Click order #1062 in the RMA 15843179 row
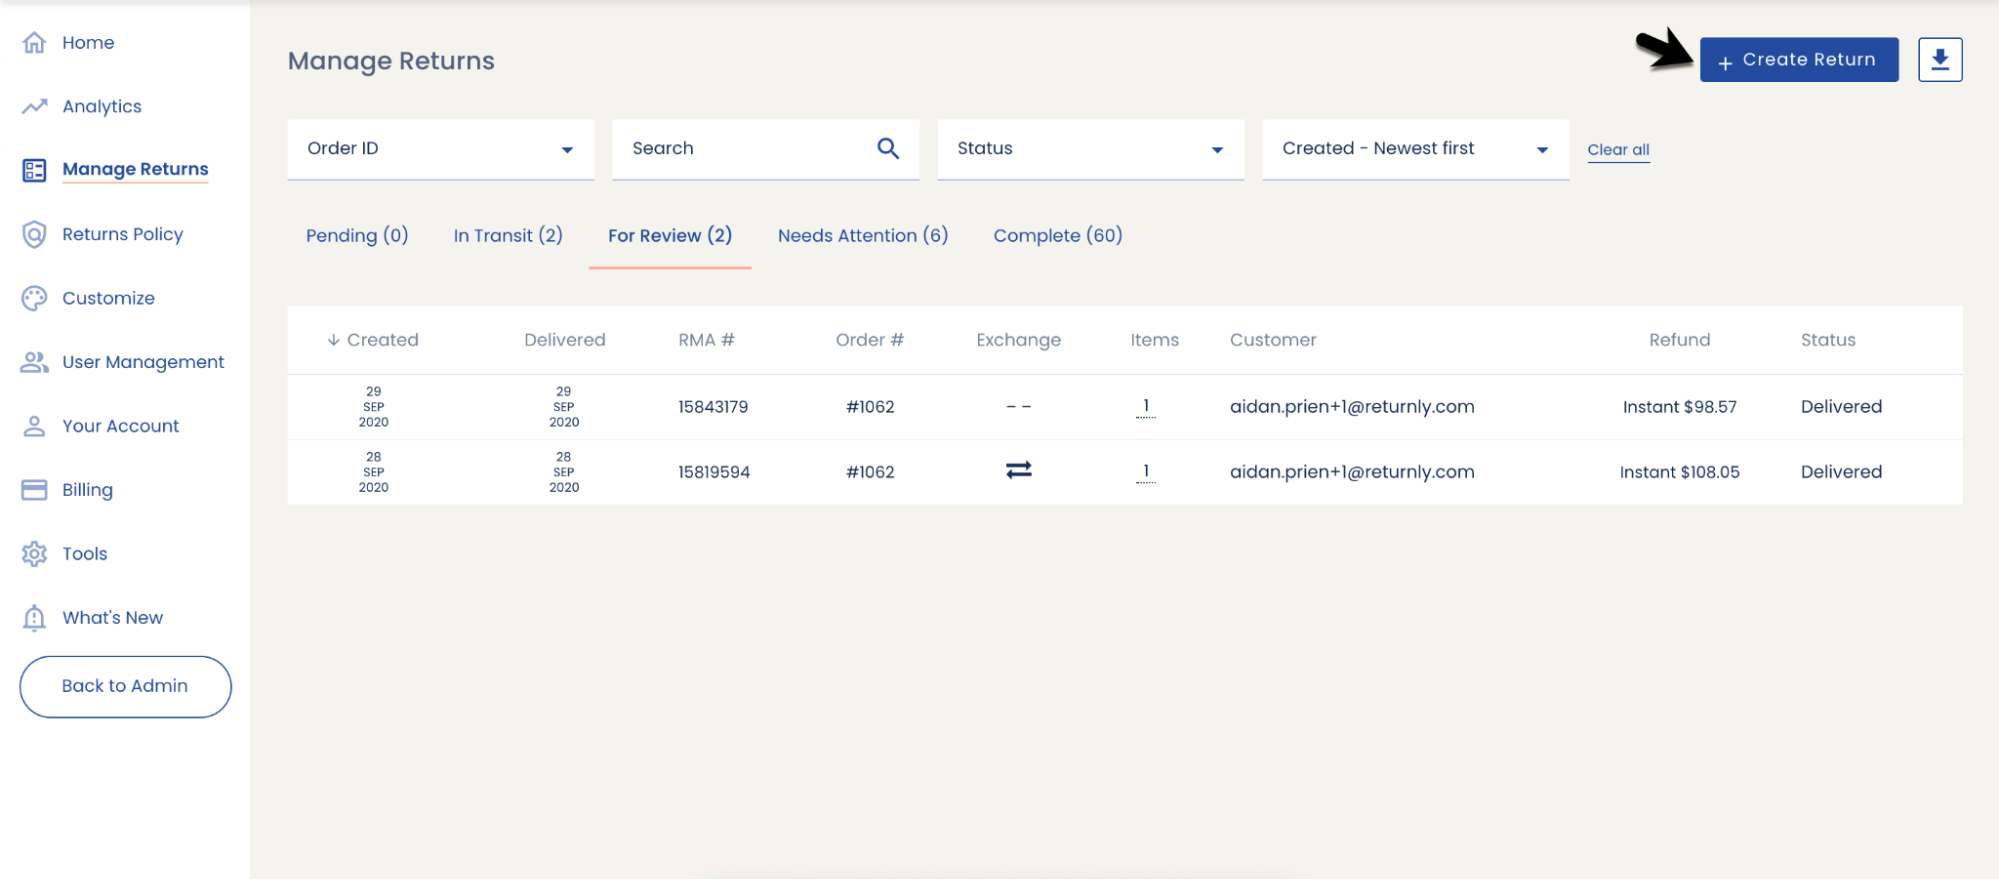This screenshot has width=1999, height=880. 870,407
